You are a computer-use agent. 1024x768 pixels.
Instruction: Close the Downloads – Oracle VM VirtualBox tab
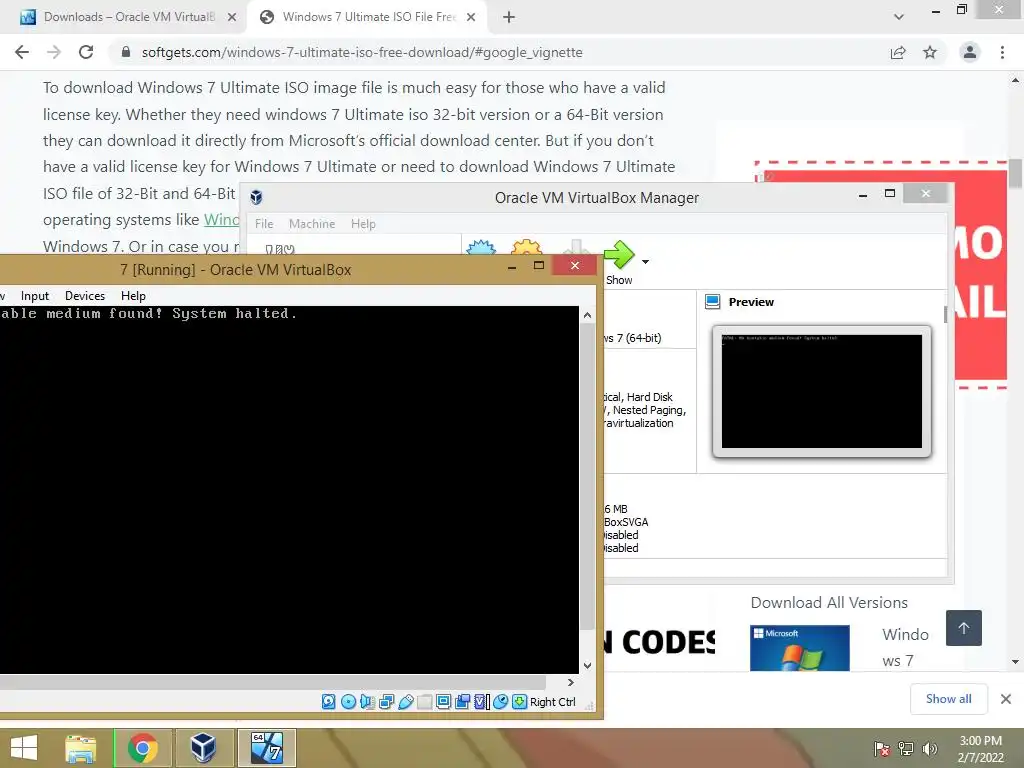click(232, 18)
